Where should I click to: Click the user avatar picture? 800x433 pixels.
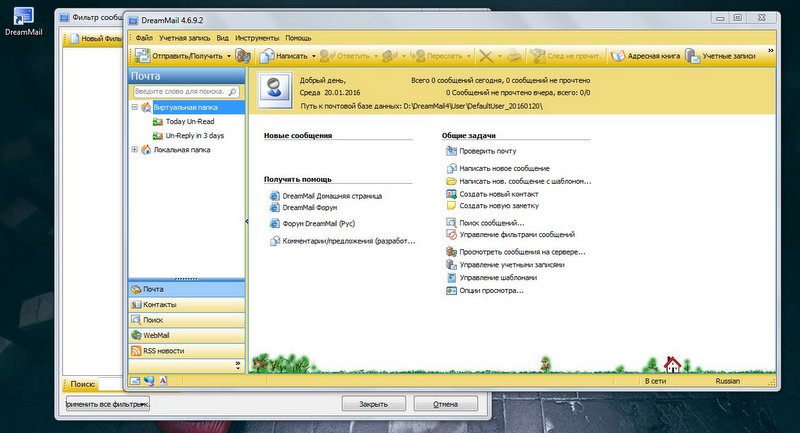point(274,91)
